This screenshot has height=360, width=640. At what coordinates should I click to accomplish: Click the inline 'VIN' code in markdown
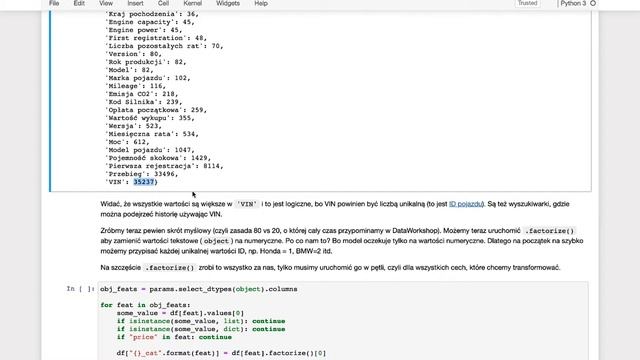point(247,204)
